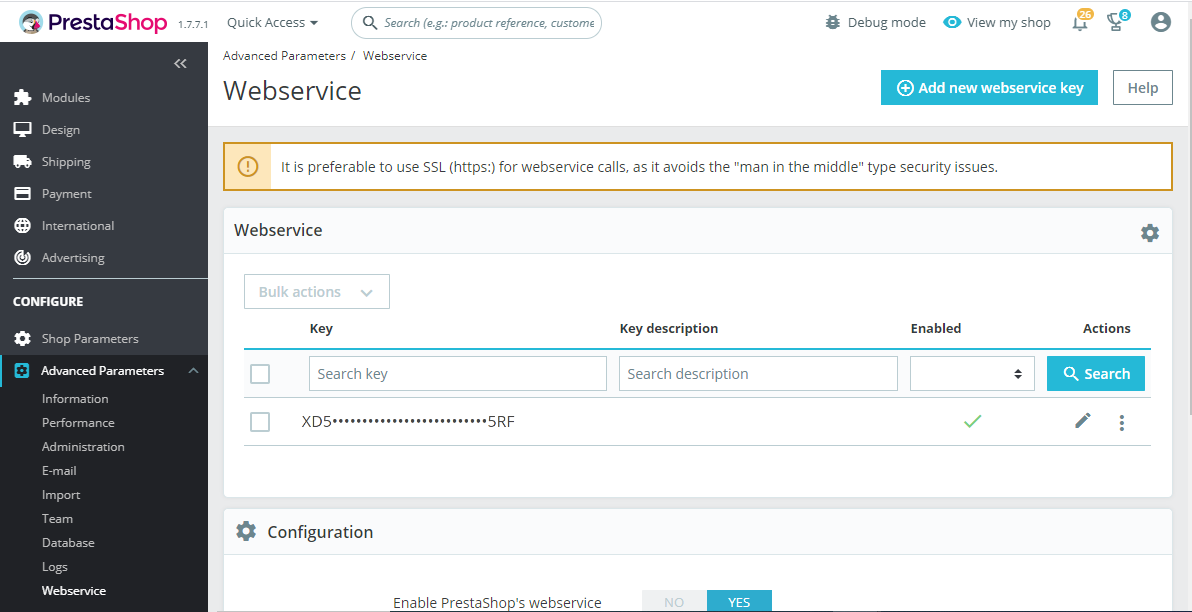Viewport: 1192px width, 612px height.
Task: Set Enable PrestaShop's webservice to NO
Action: [674, 601]
